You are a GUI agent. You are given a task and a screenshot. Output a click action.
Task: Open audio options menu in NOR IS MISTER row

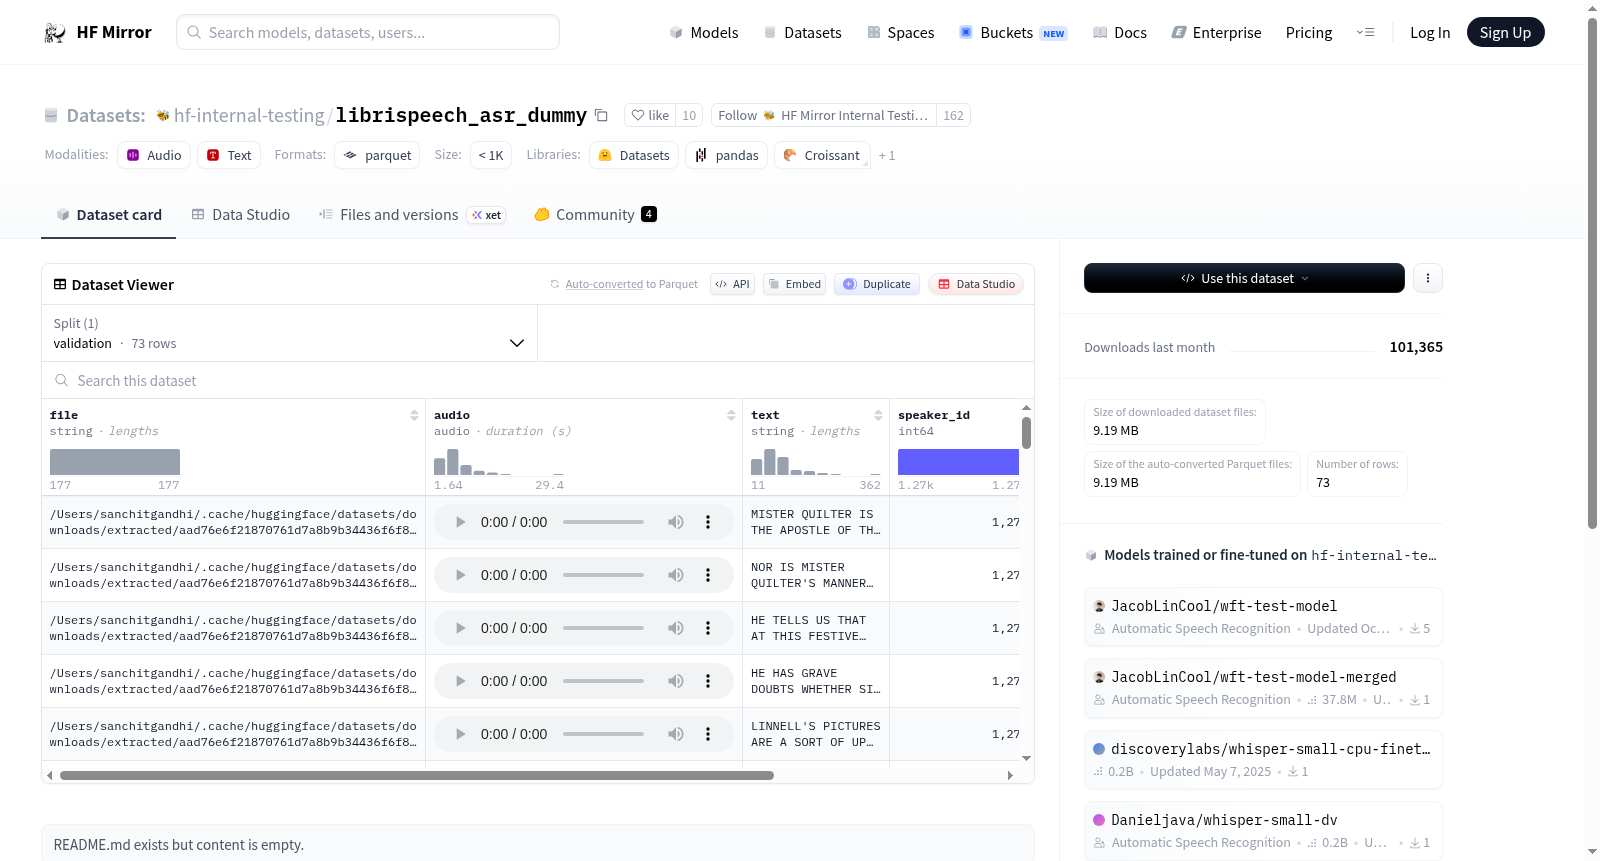[x=708, y=575]
